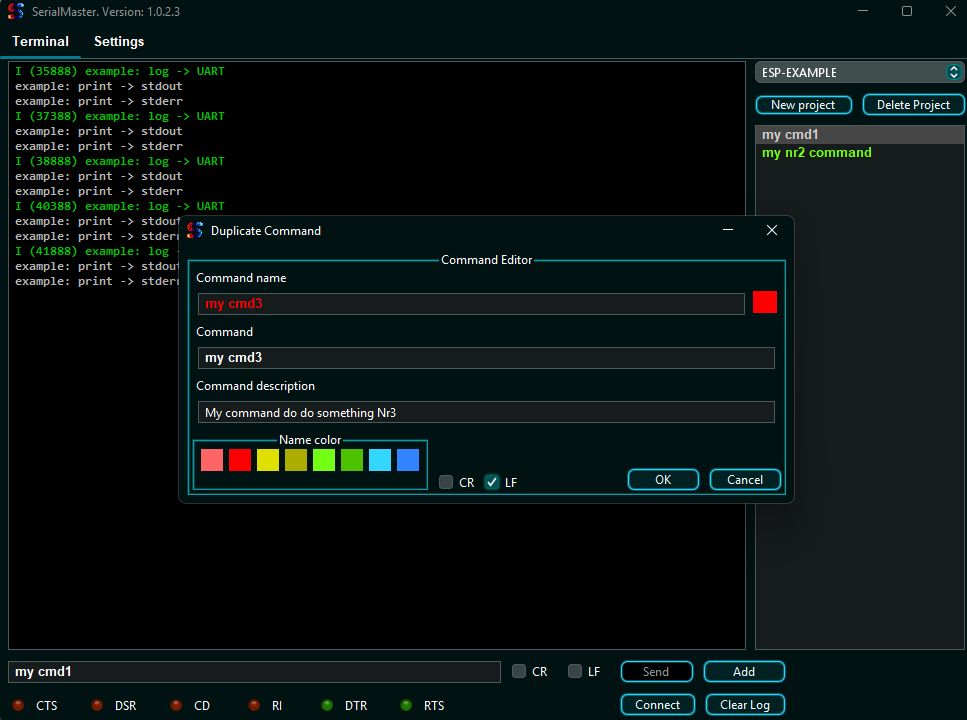Open the Terminal tab
This screenshot has width=967, height=720.
click(41, 42)
